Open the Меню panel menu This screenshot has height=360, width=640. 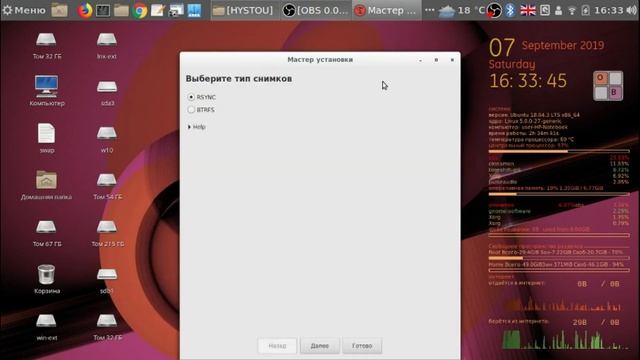tap(24, 10)
